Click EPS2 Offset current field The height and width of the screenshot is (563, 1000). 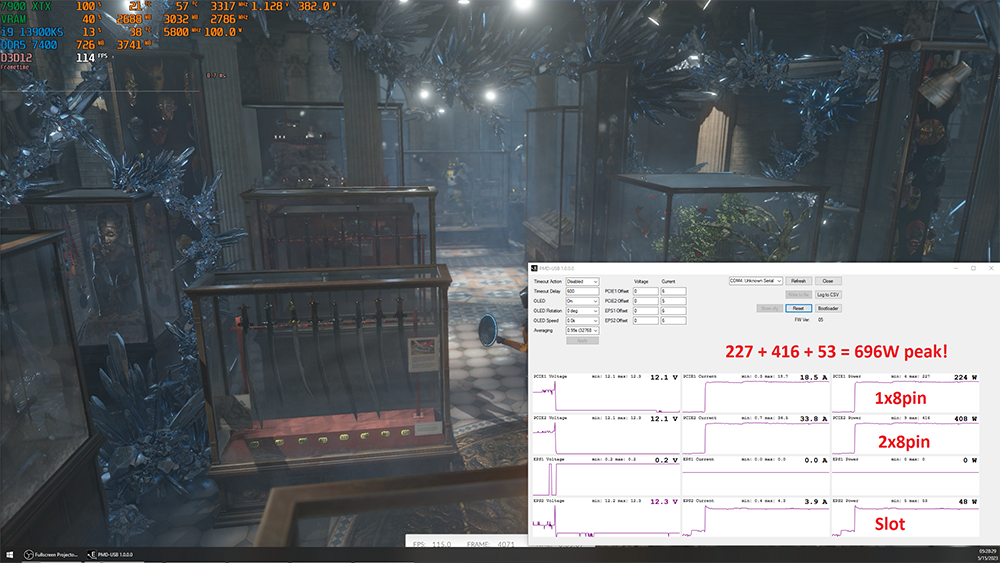point(673,321)
